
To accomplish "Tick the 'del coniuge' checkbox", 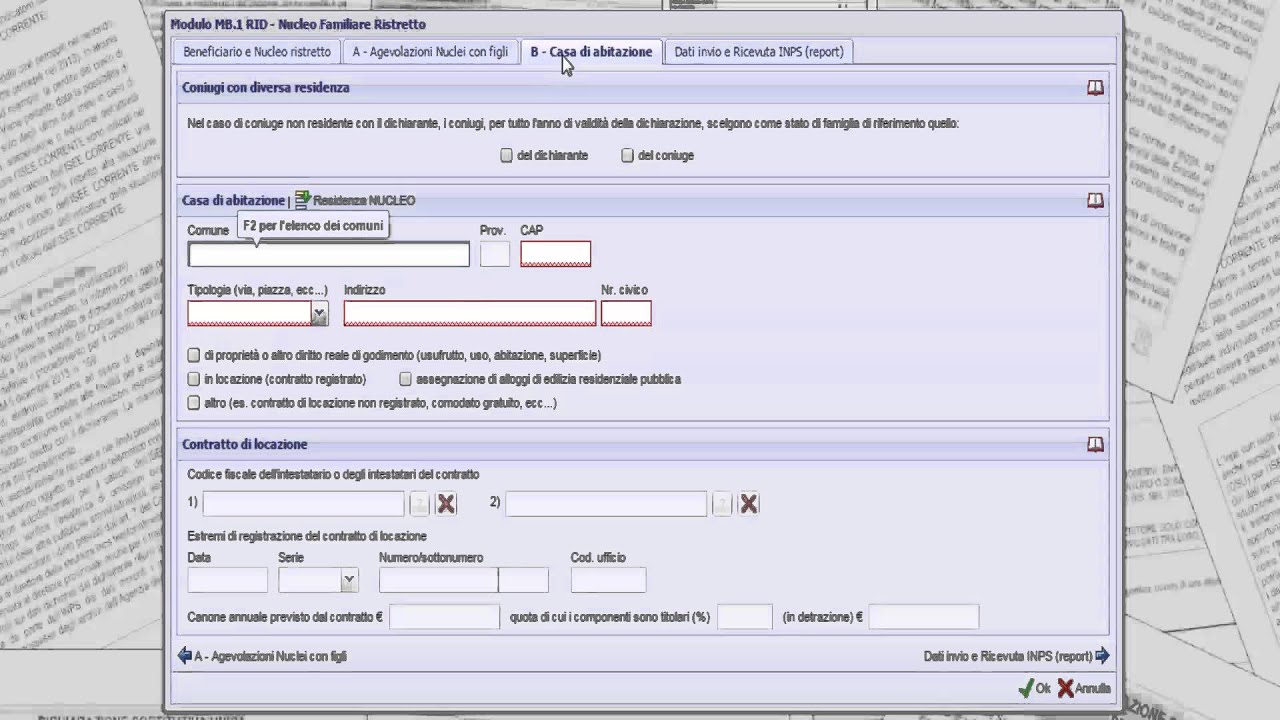I will [x=627, y=155].
